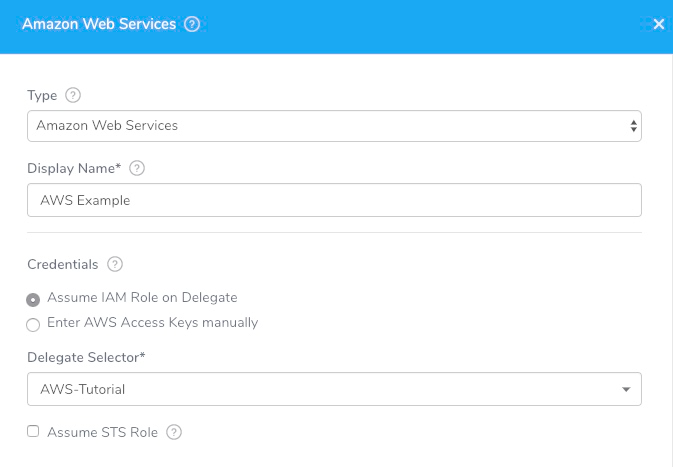Viewport: 673px width, 467px height.
Task: Click the Display Name field with AWS Example
Action: (334, 200)
